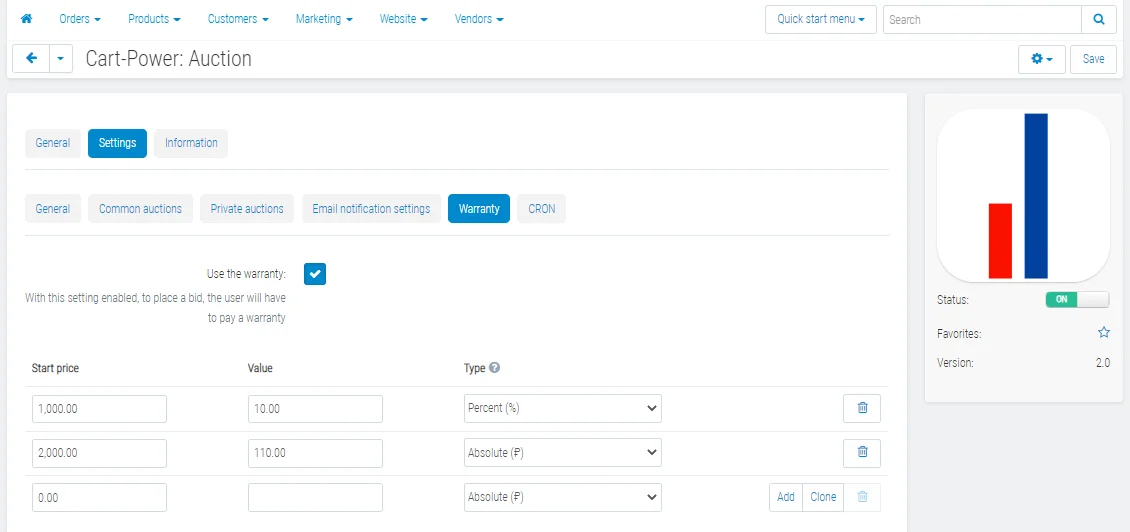Screen dimensions: 1130x532
Task: Open the gear settings menu
Action: (1041, 59)
